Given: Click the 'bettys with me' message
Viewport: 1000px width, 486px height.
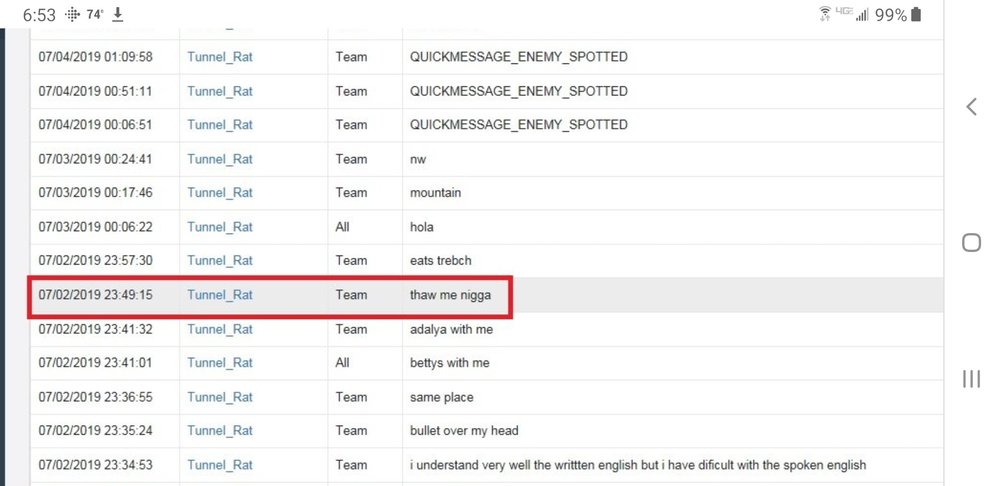Looking at the screenshot, I should click(450, 363).
